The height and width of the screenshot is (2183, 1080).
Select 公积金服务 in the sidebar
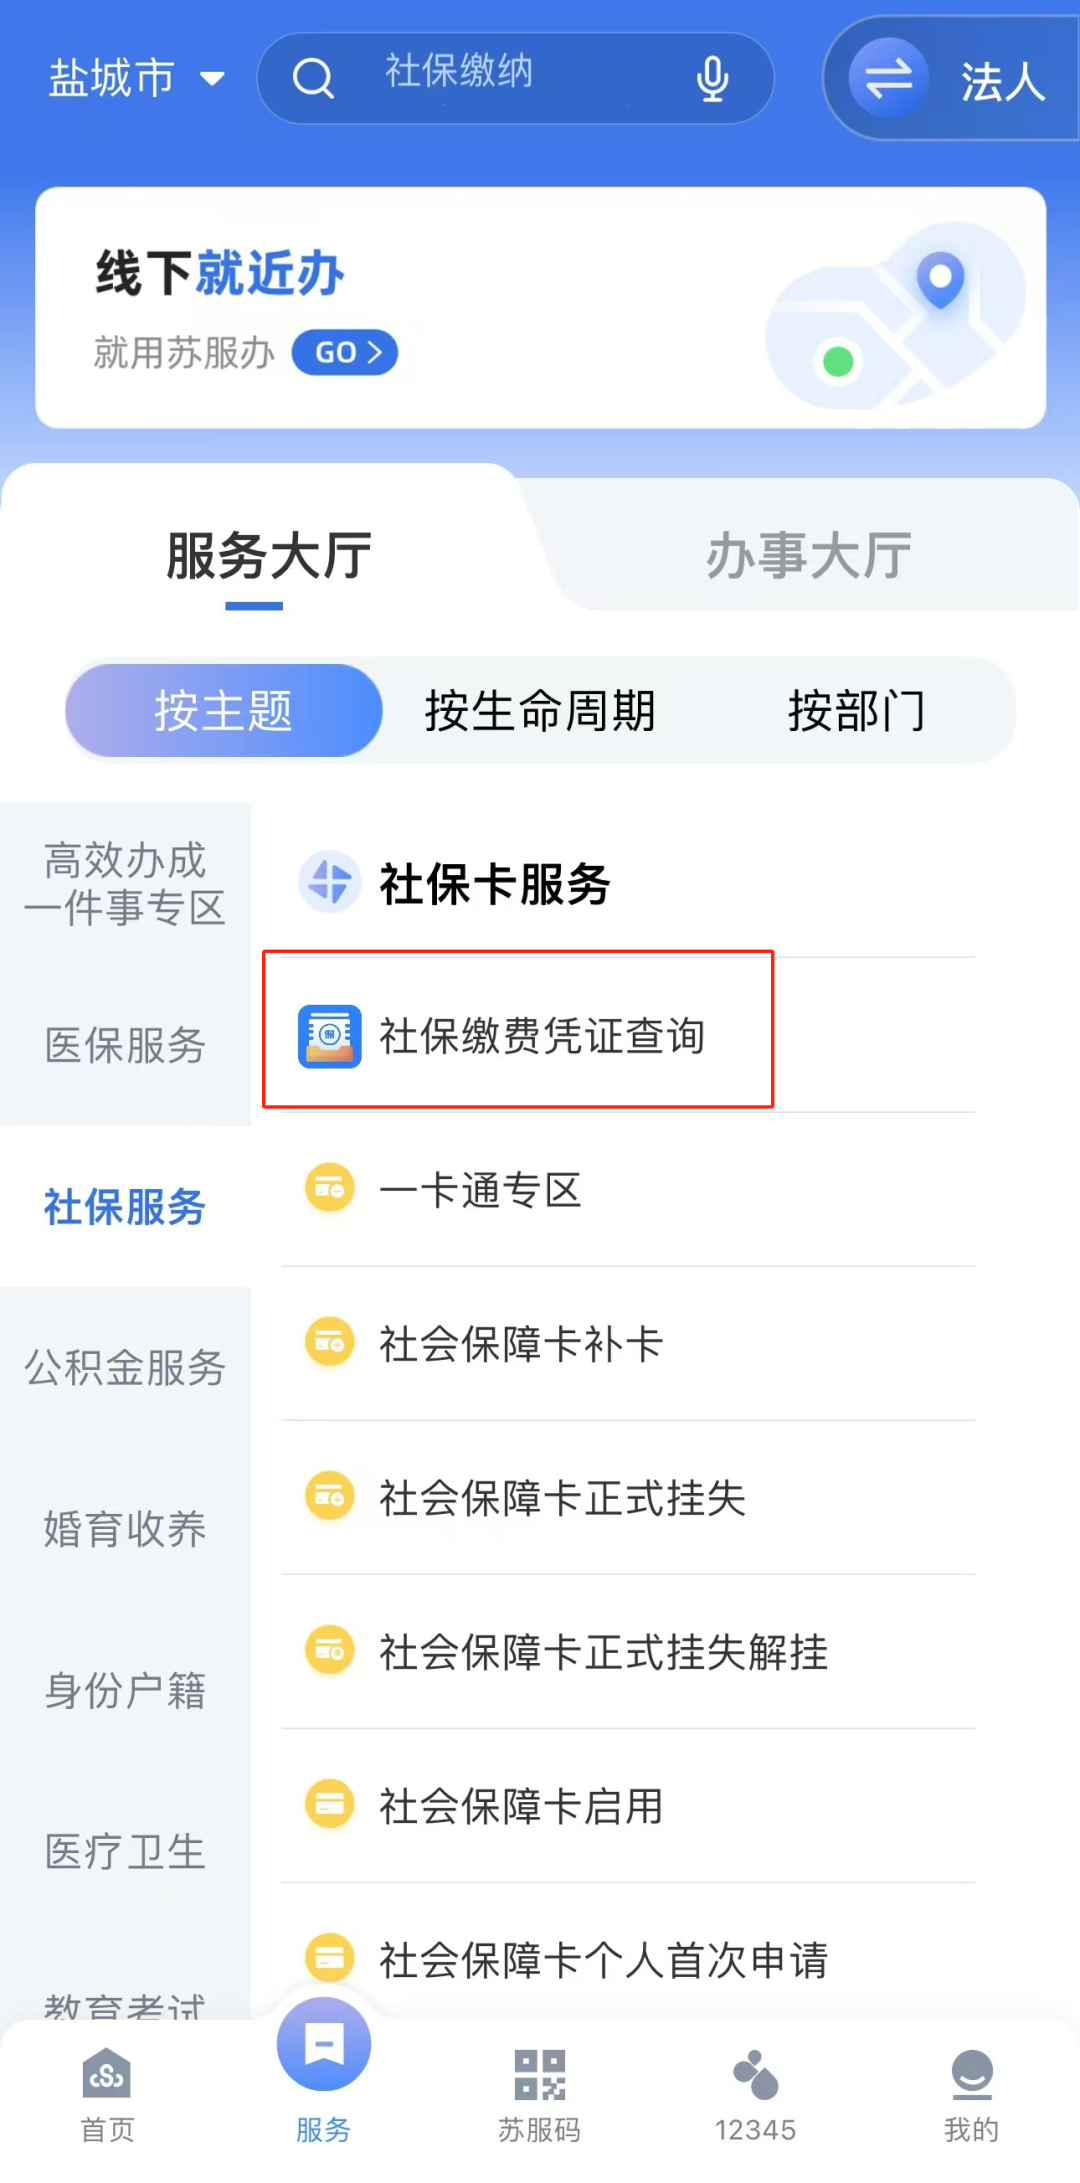(x=125, y=1368)
